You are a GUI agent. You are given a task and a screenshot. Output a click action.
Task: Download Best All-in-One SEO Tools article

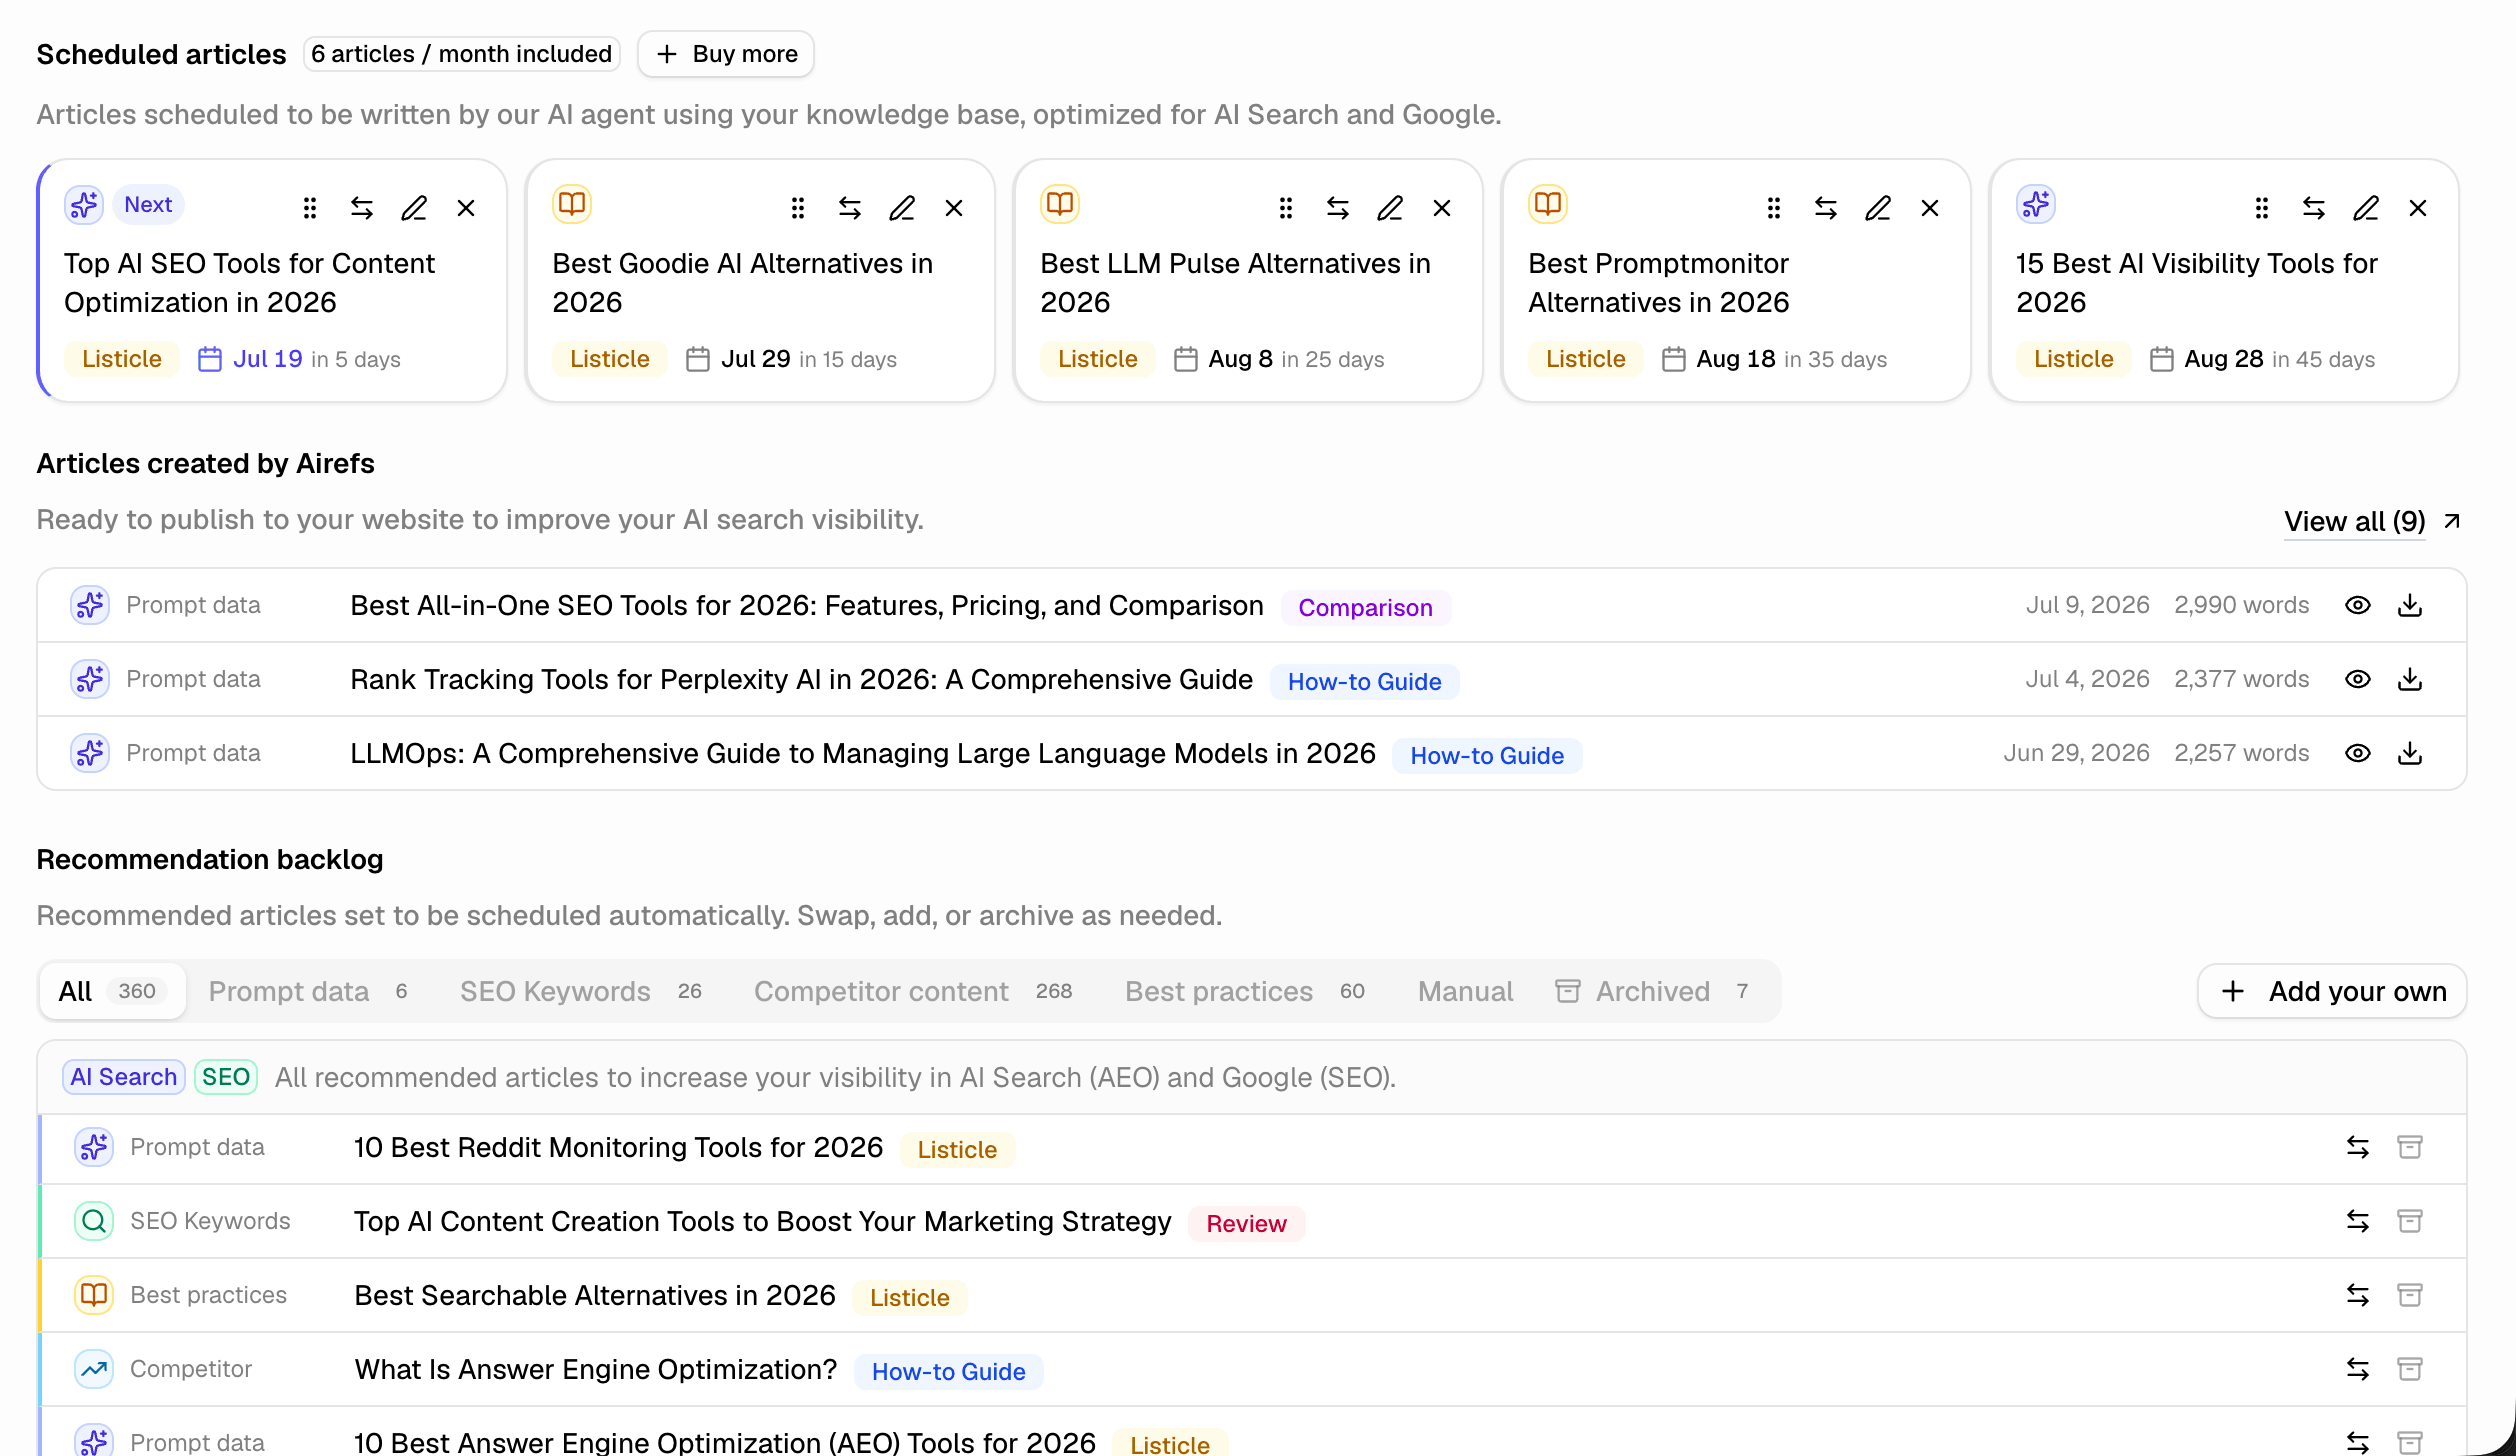click(x=2410, y=605)
